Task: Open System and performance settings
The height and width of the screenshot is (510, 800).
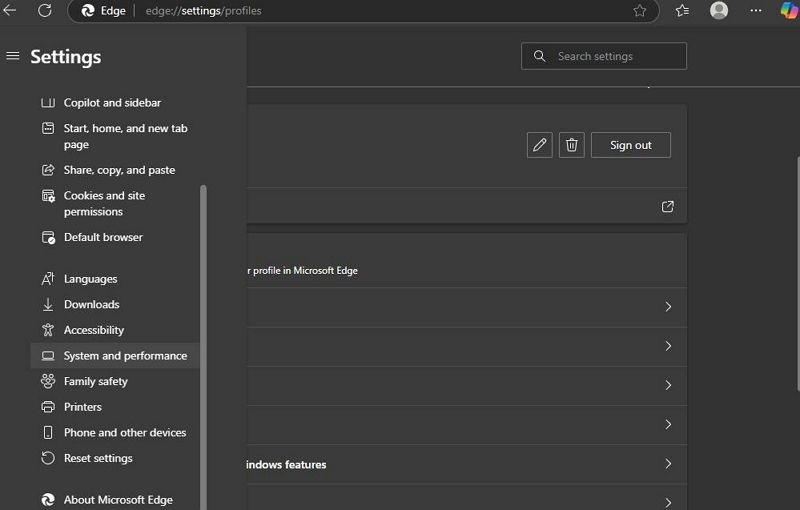Action: [125, 356]
